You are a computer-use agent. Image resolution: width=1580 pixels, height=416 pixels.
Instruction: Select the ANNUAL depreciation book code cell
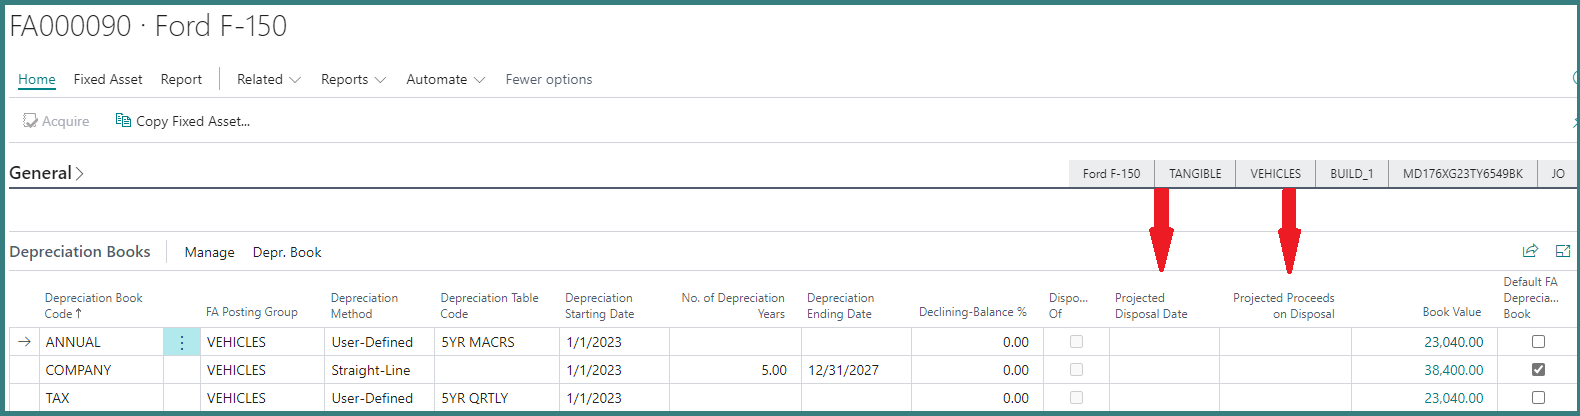coord(100,342)
